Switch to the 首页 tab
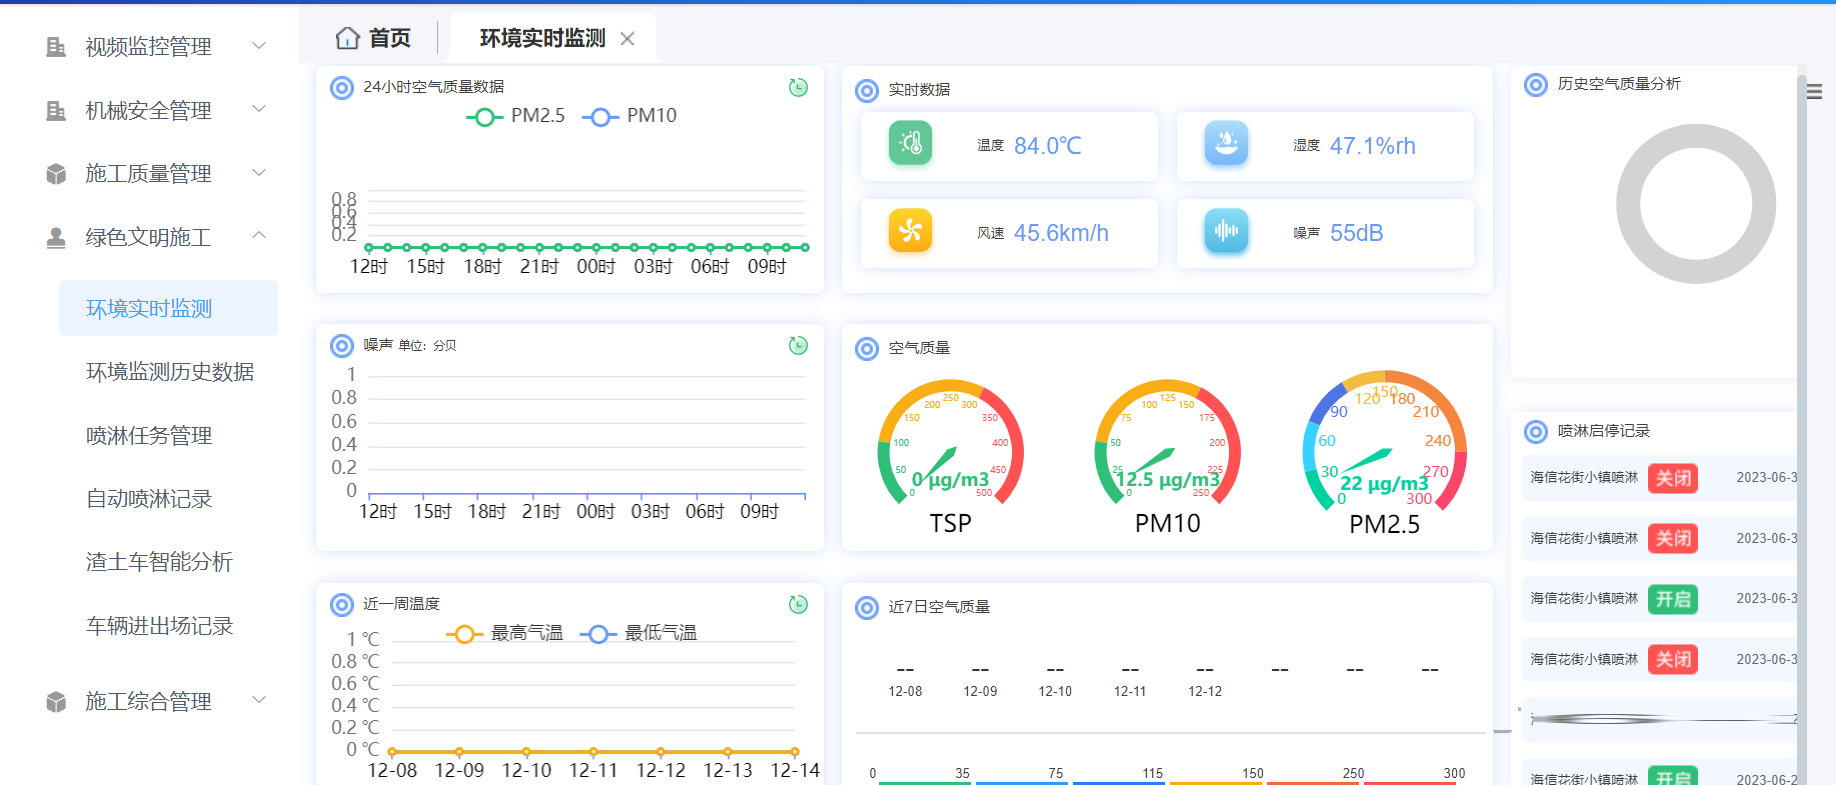1836x785 pixels. click(374, 38)
